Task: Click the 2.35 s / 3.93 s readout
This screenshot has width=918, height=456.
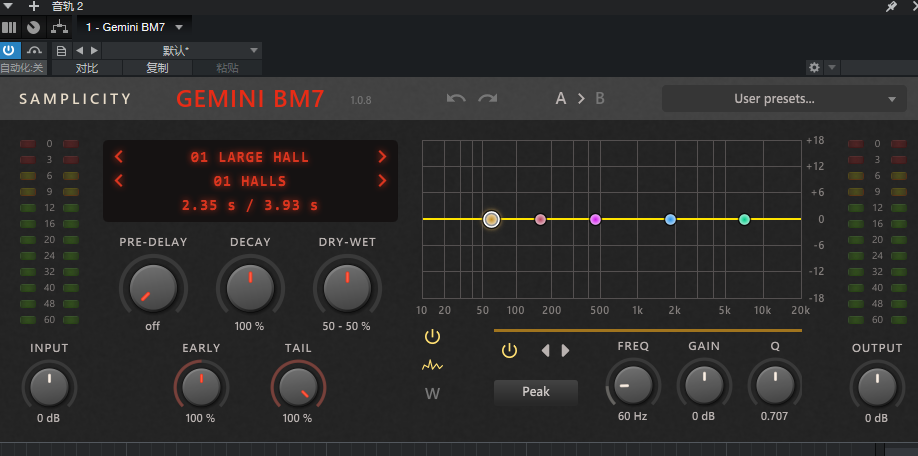Action: 250,205
